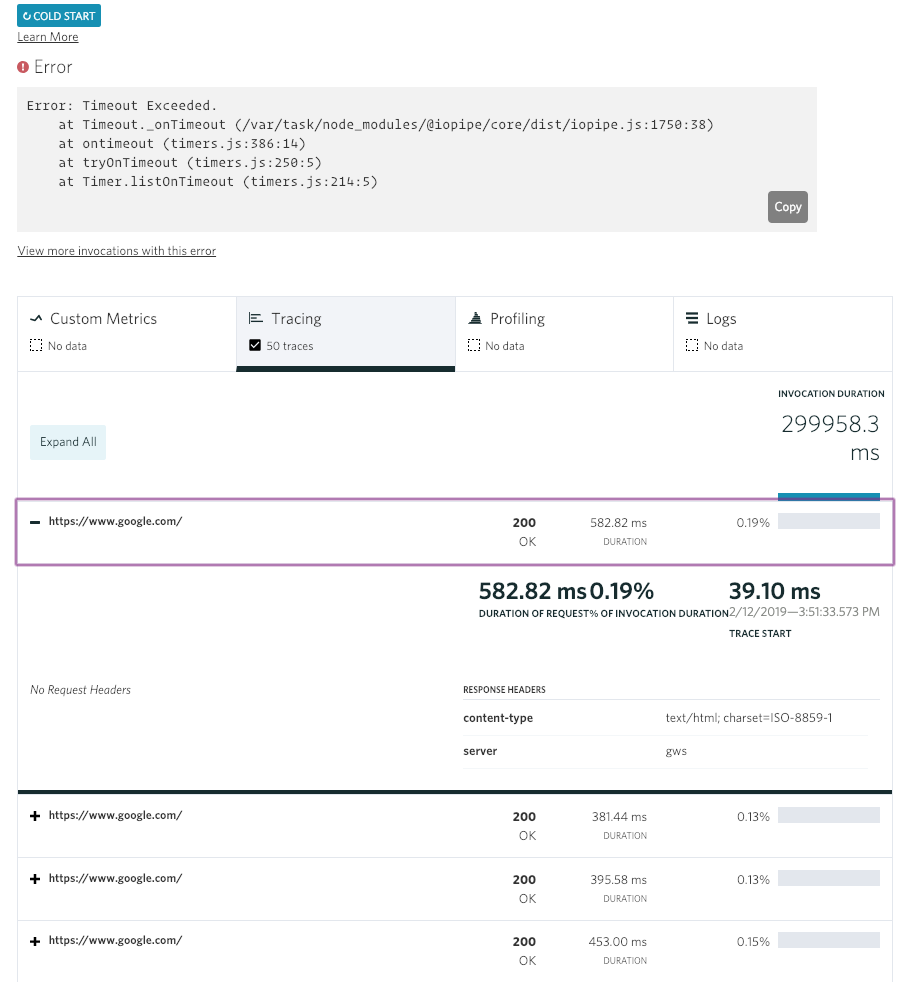Copy the timeout error stack trace

(x=787, y=207)
